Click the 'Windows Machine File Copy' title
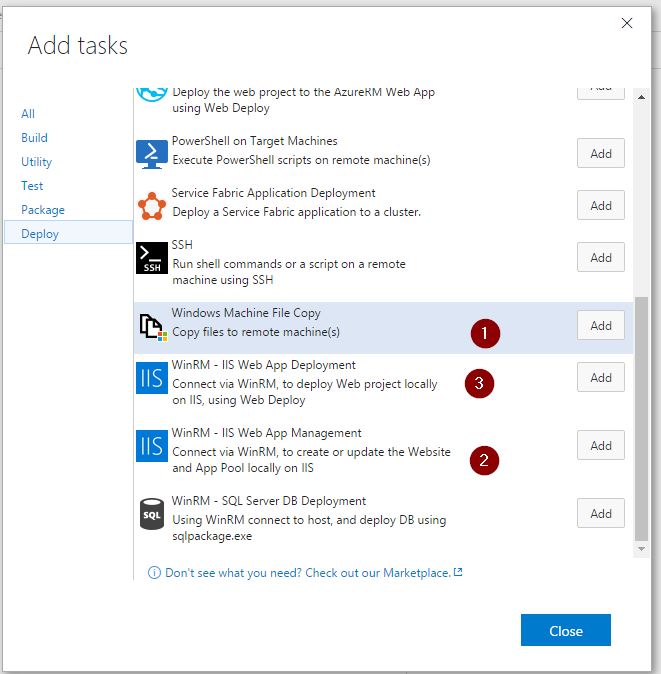 coord(246,313)
